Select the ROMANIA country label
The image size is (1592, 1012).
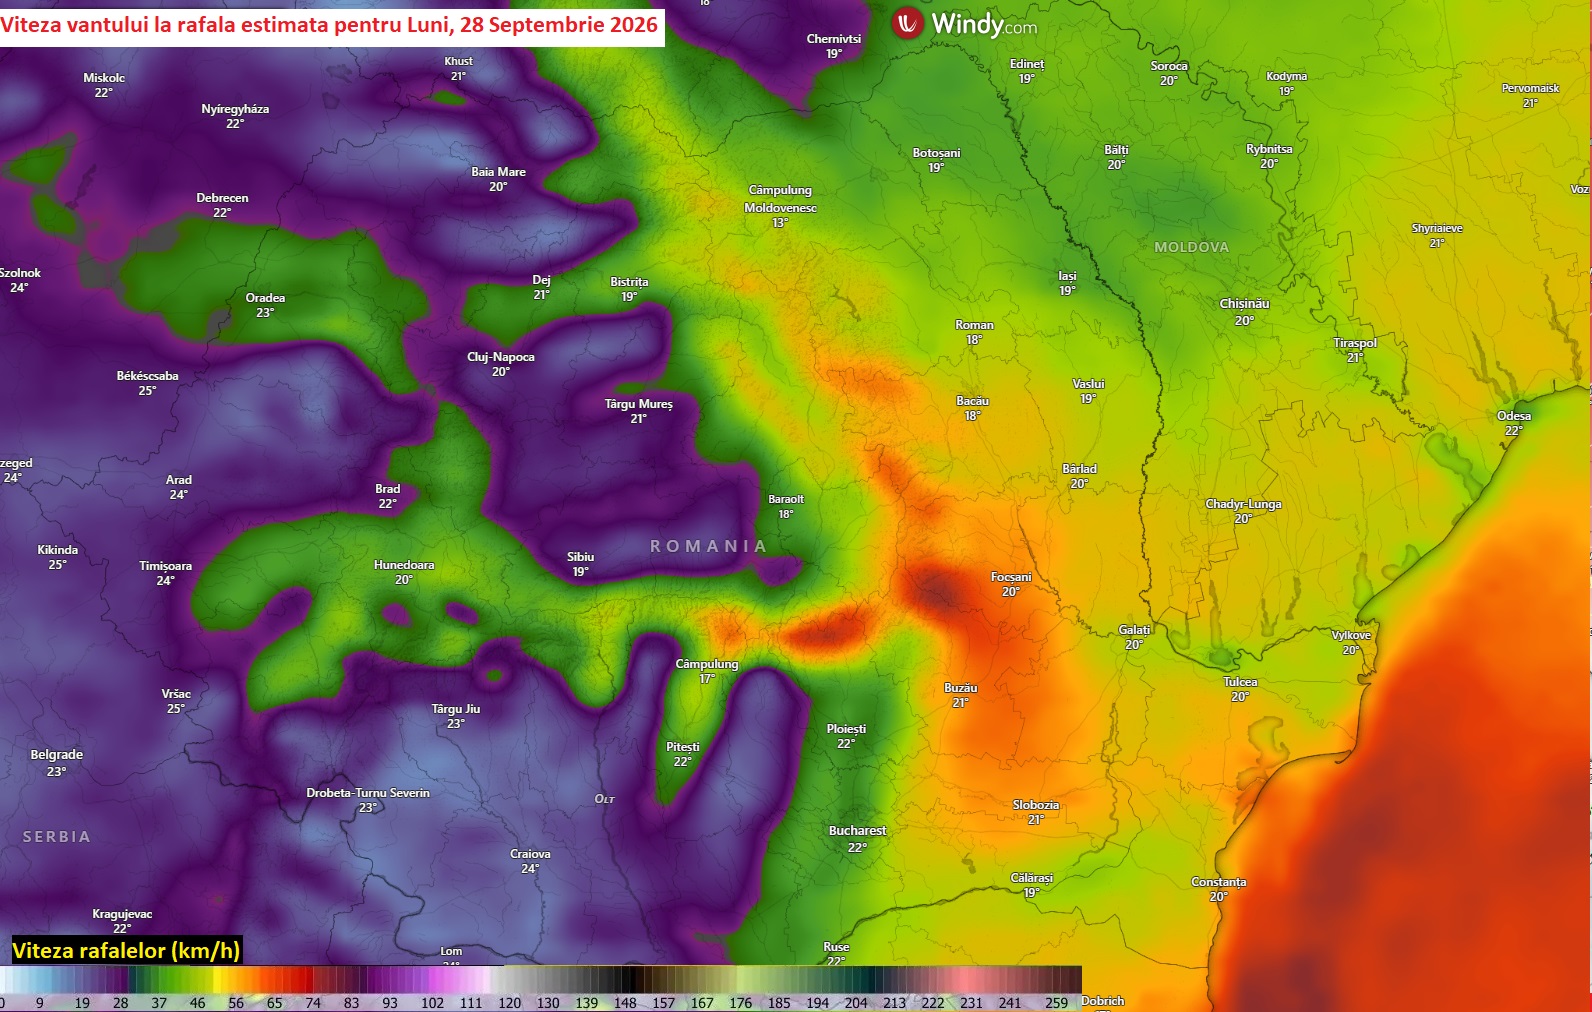pyautogui.click(x=708, y=546)
